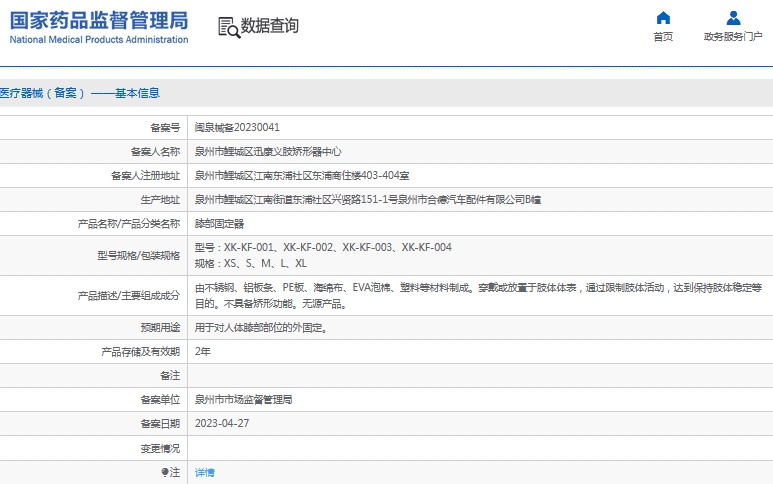Click the 数据查询 magnifier document icon

(x=229, y=27)
